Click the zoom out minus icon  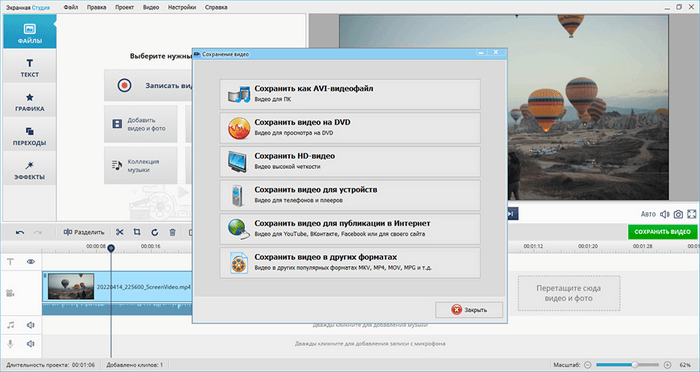pos(588,365)
